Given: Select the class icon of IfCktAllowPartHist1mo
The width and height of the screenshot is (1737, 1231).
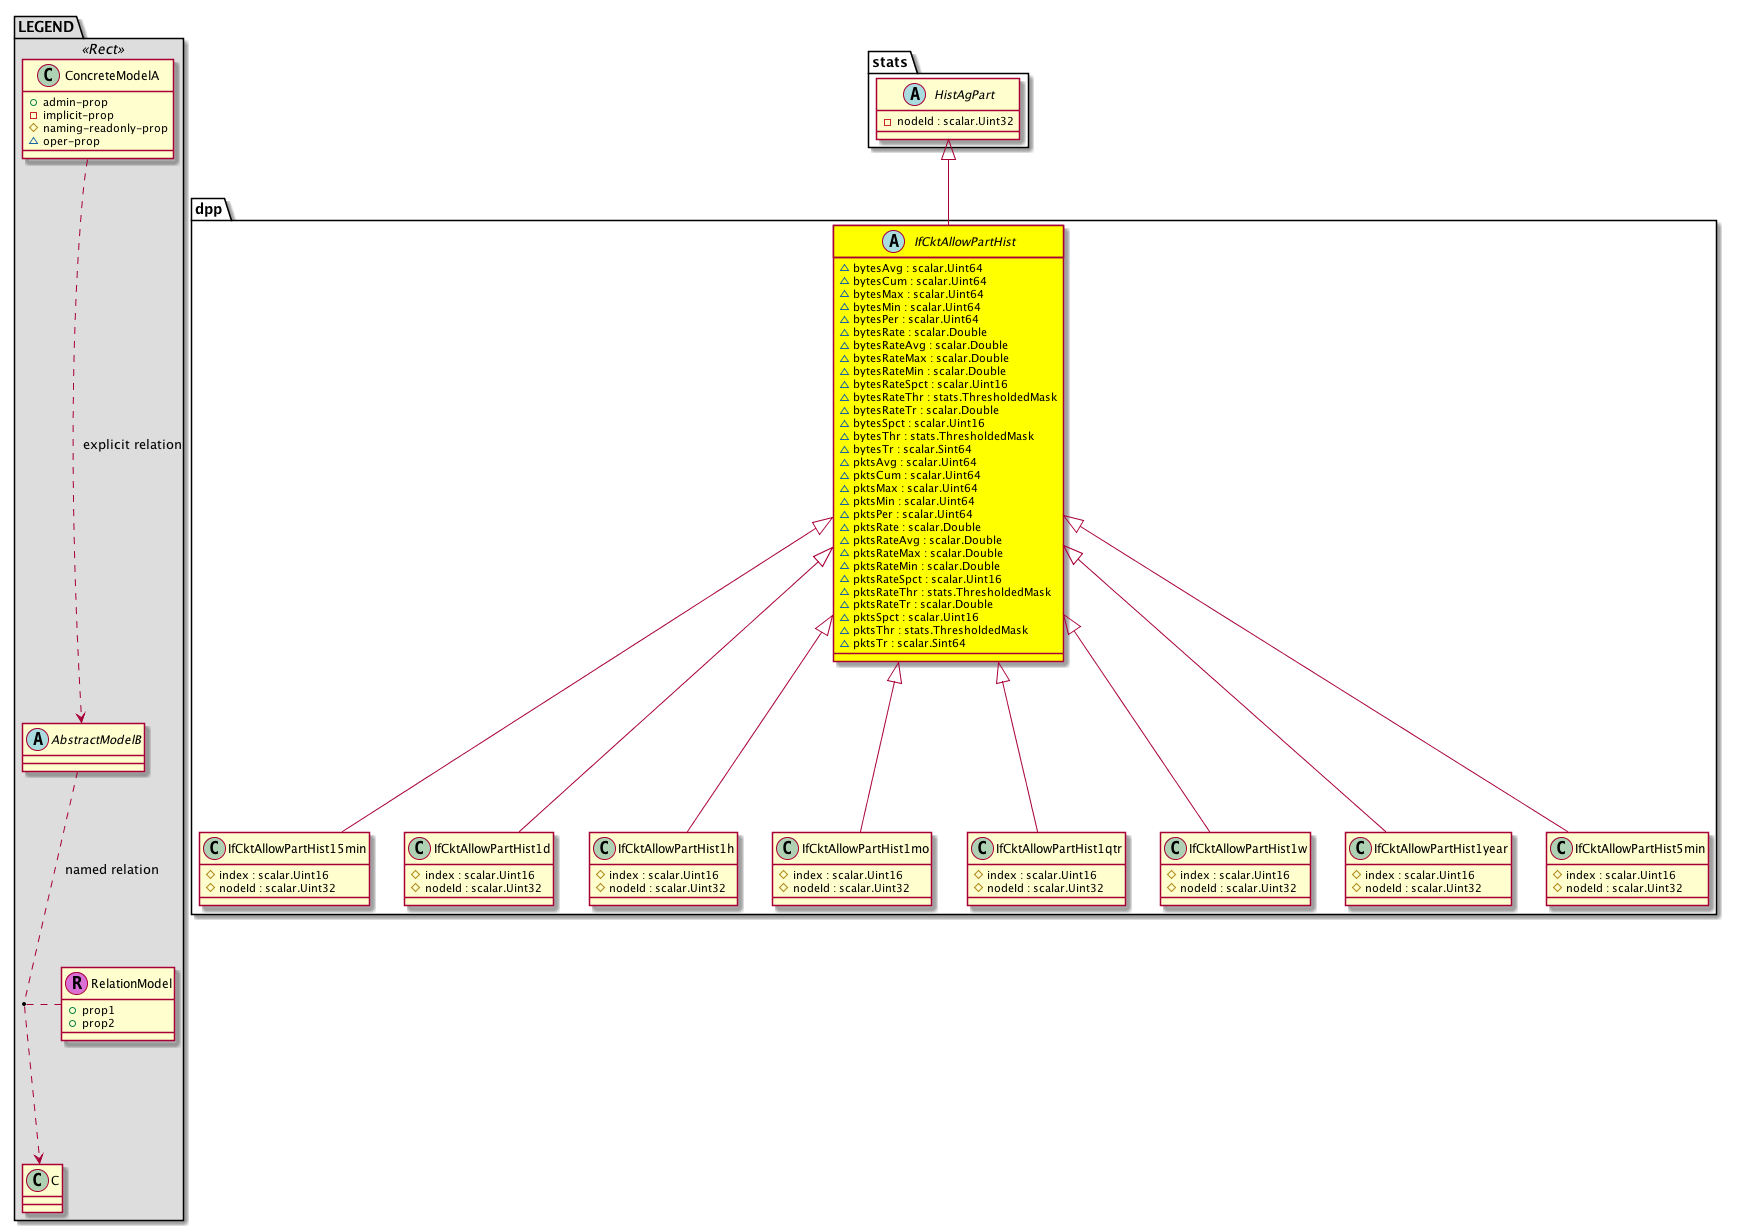Looking at the screenshot, I should click(787, 849).
